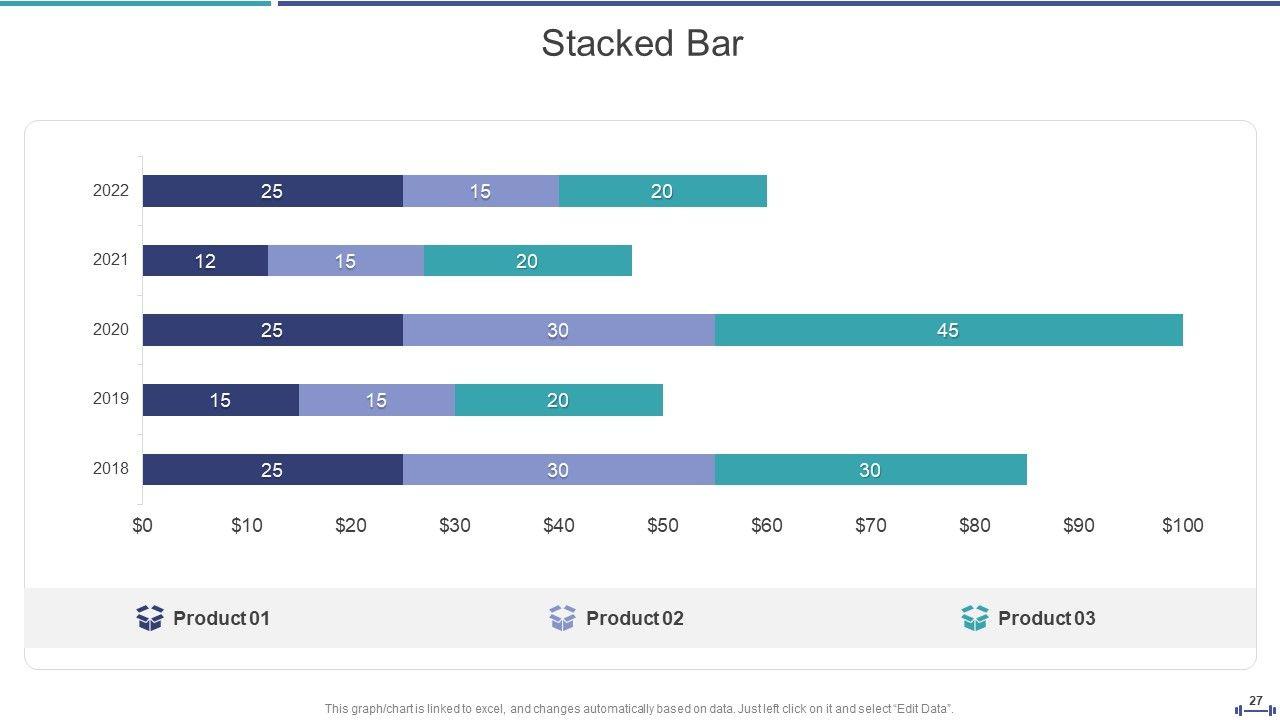Click the lavender 15 segment of 2022 bar
1280x720 pixels.
(x=481, y=191)
